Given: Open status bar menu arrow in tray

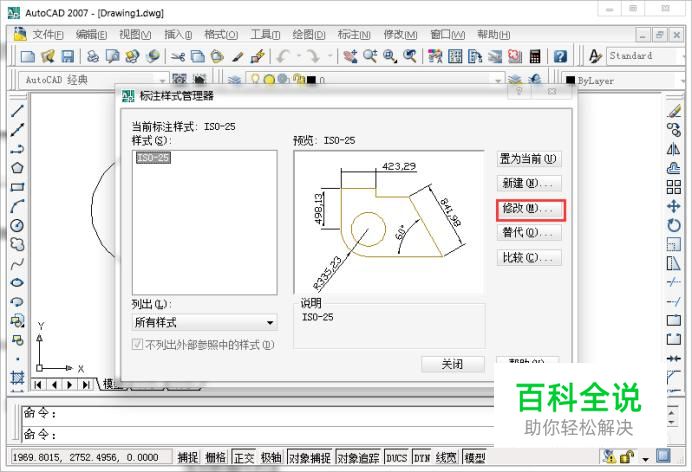Looking at the screenshot, I should [646, 459].
